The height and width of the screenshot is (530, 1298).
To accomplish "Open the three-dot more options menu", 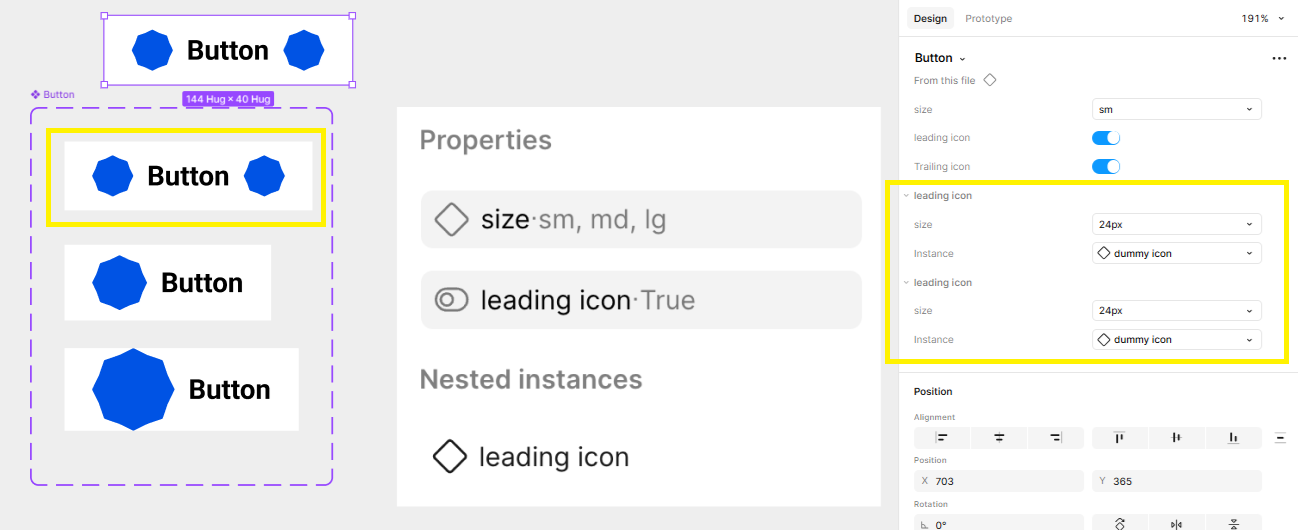I will (1278, 59).
